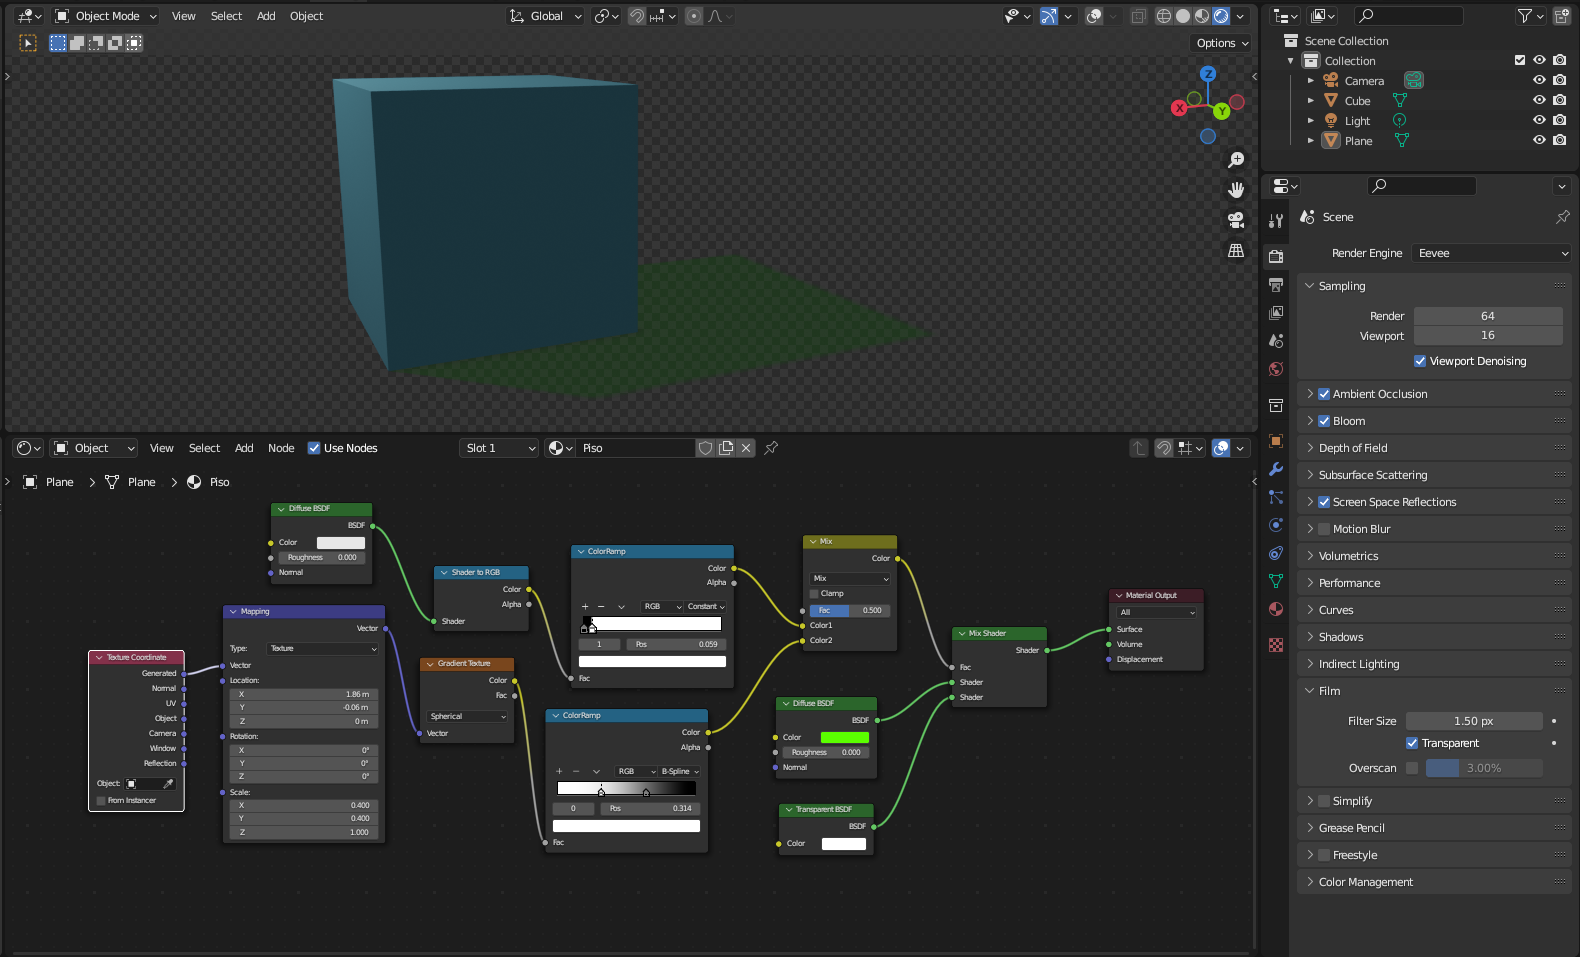
Task: Open the viewport Select menu
Action: [226, 16]
